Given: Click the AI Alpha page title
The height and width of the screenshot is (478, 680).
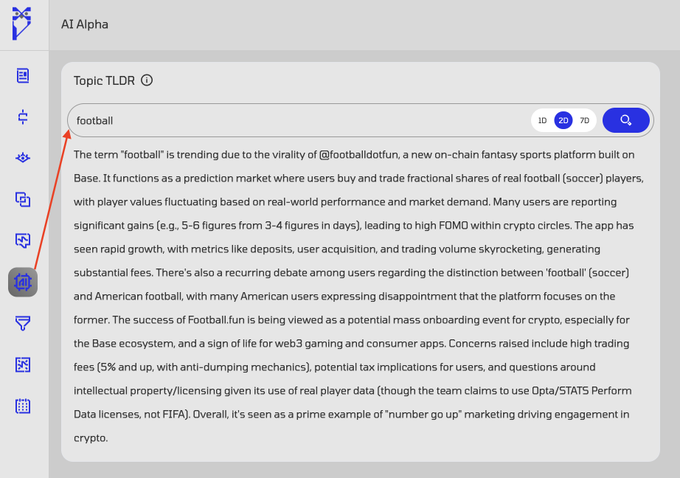Looking at the screenshot, I should (85, 24).
